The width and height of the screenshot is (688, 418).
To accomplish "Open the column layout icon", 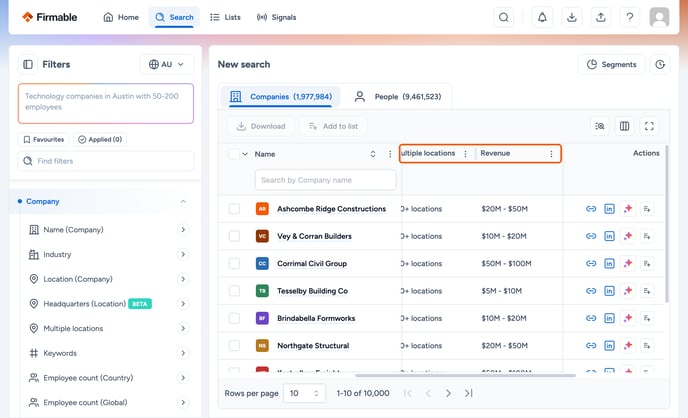I will pyautogui.click(x=624, y=126).
